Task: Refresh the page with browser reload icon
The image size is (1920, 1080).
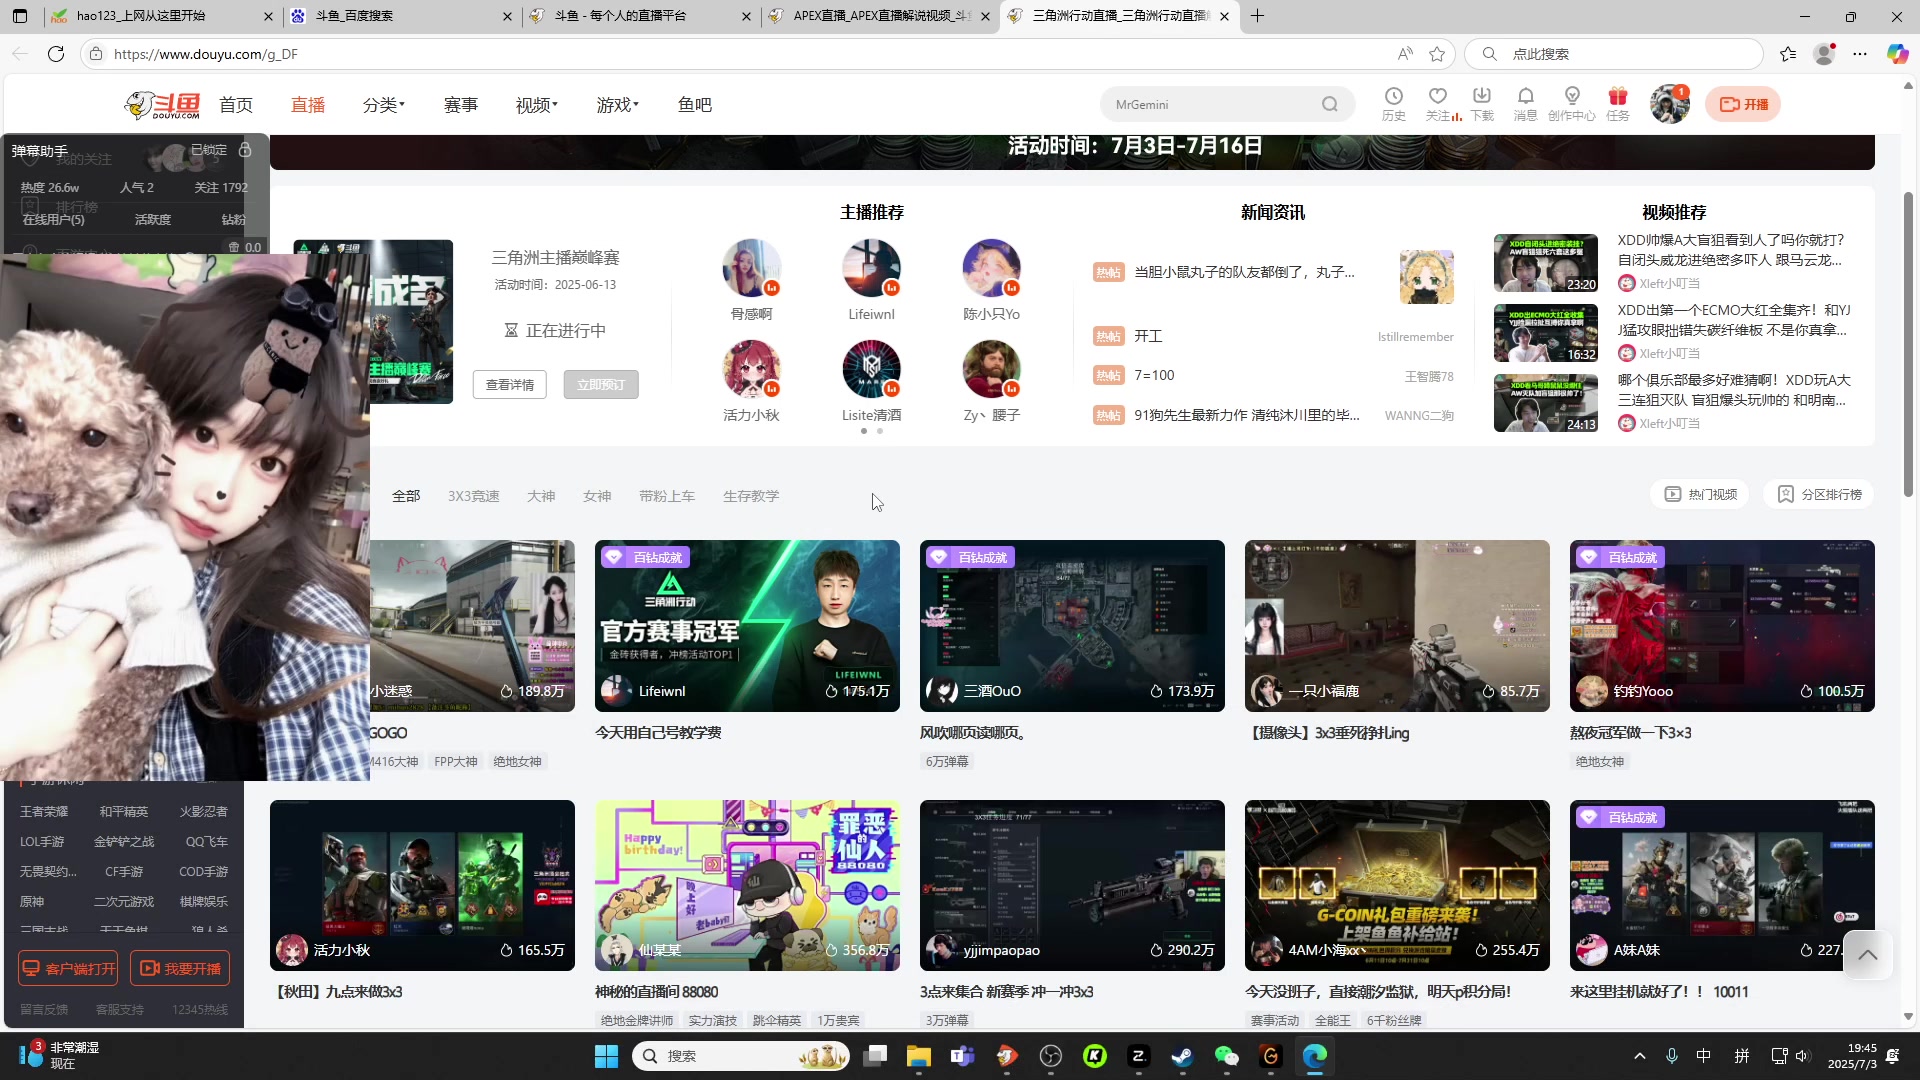Action: [56, 54]
